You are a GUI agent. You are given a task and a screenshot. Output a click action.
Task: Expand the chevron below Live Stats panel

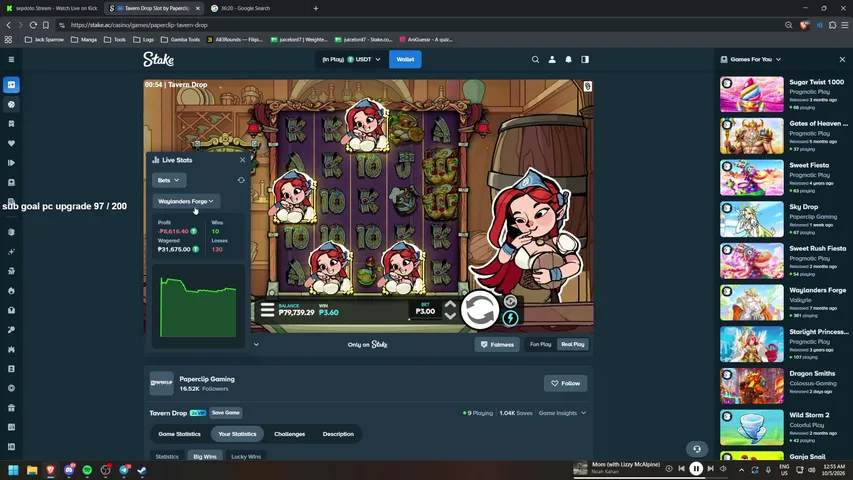coord(256,344)
